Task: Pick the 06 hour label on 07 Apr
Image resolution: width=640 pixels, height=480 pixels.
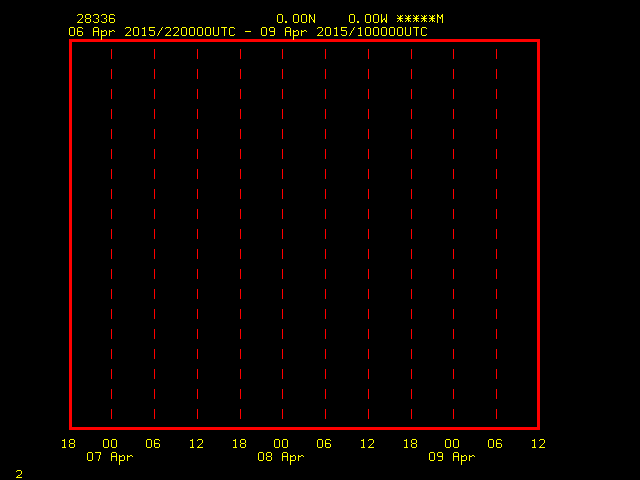Action: coord(153,444)
